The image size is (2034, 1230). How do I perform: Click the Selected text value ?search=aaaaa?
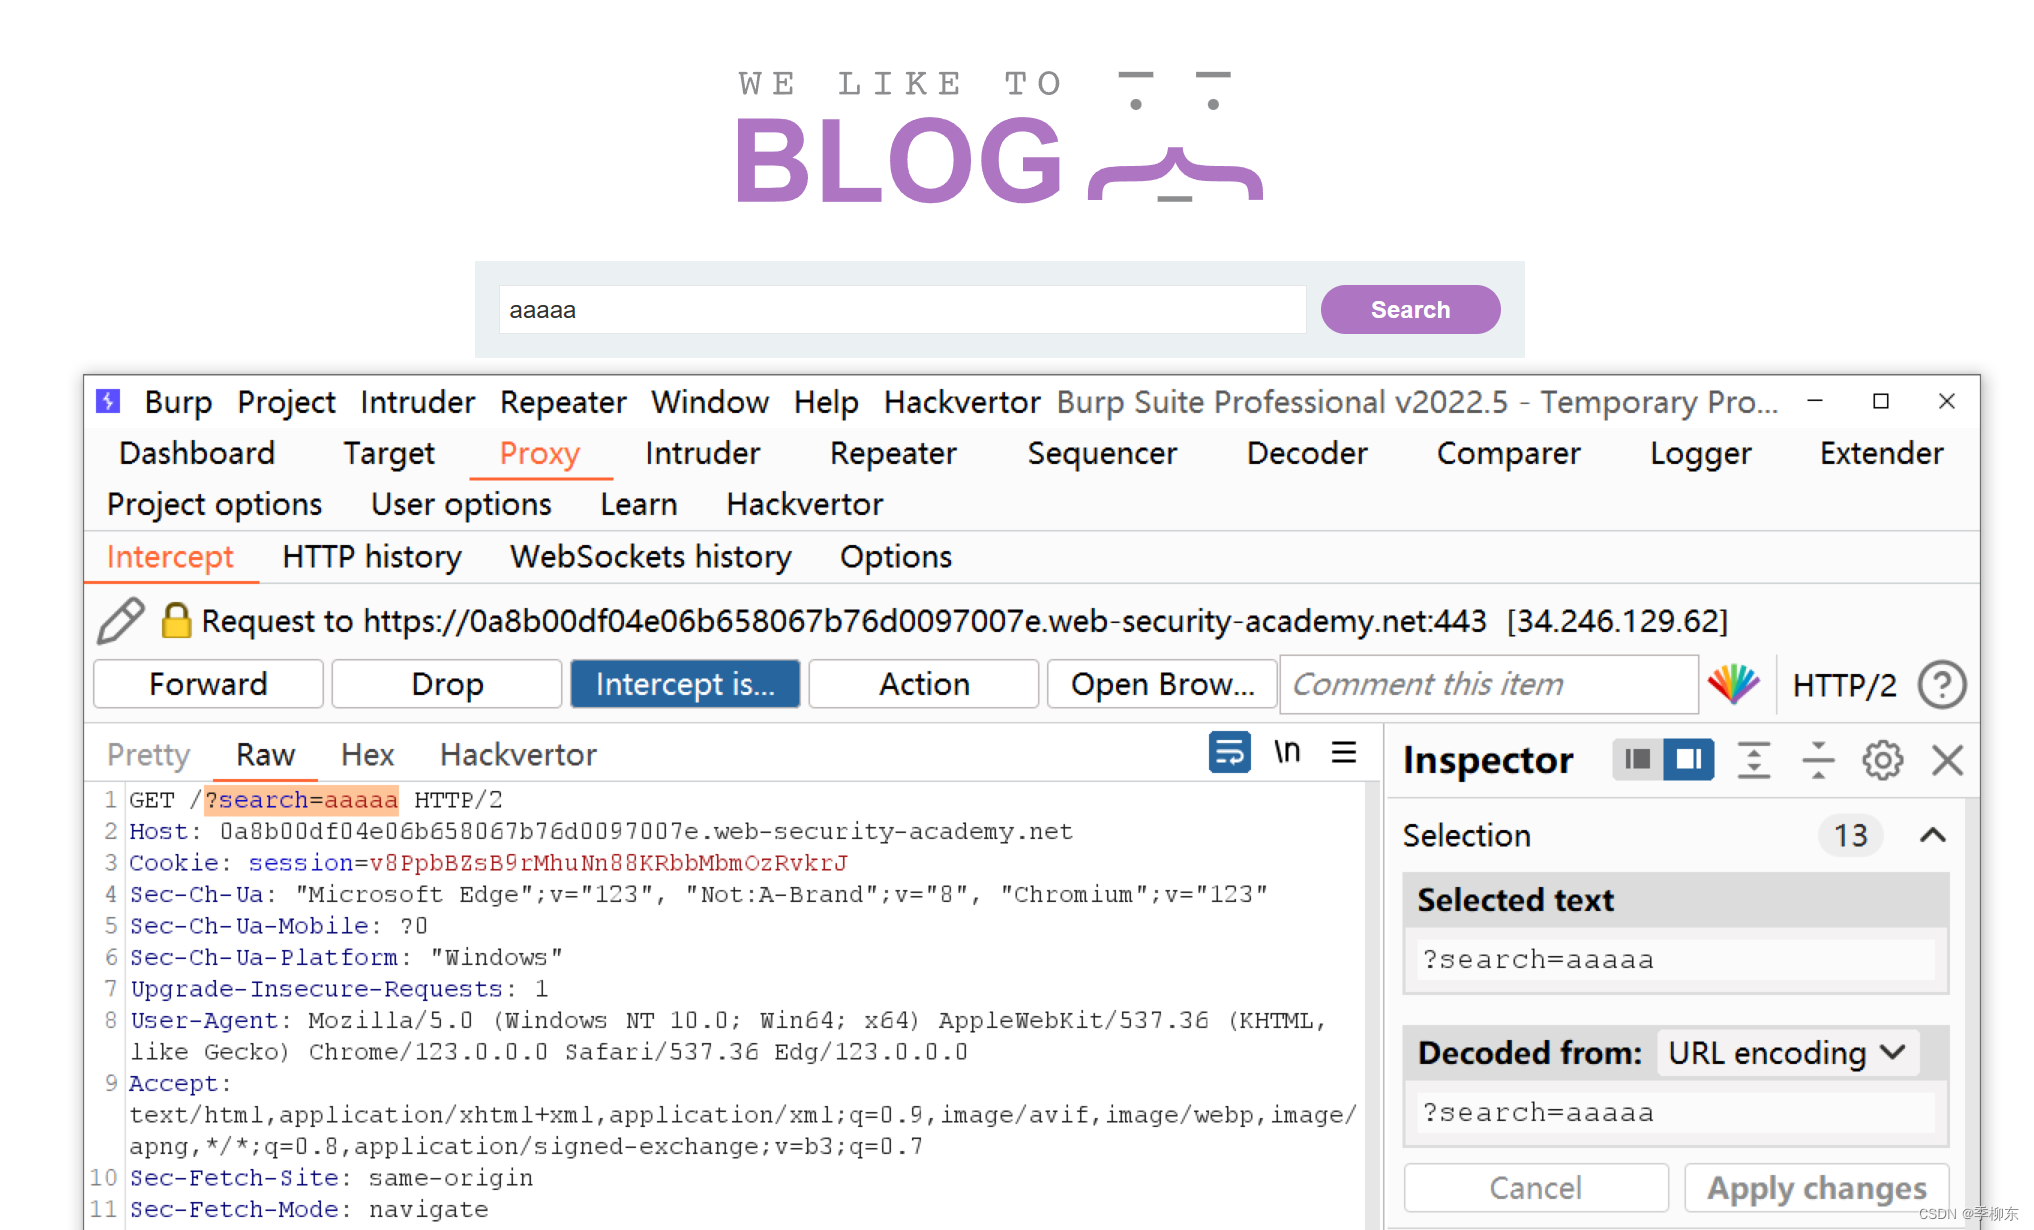pos(1675,960)
